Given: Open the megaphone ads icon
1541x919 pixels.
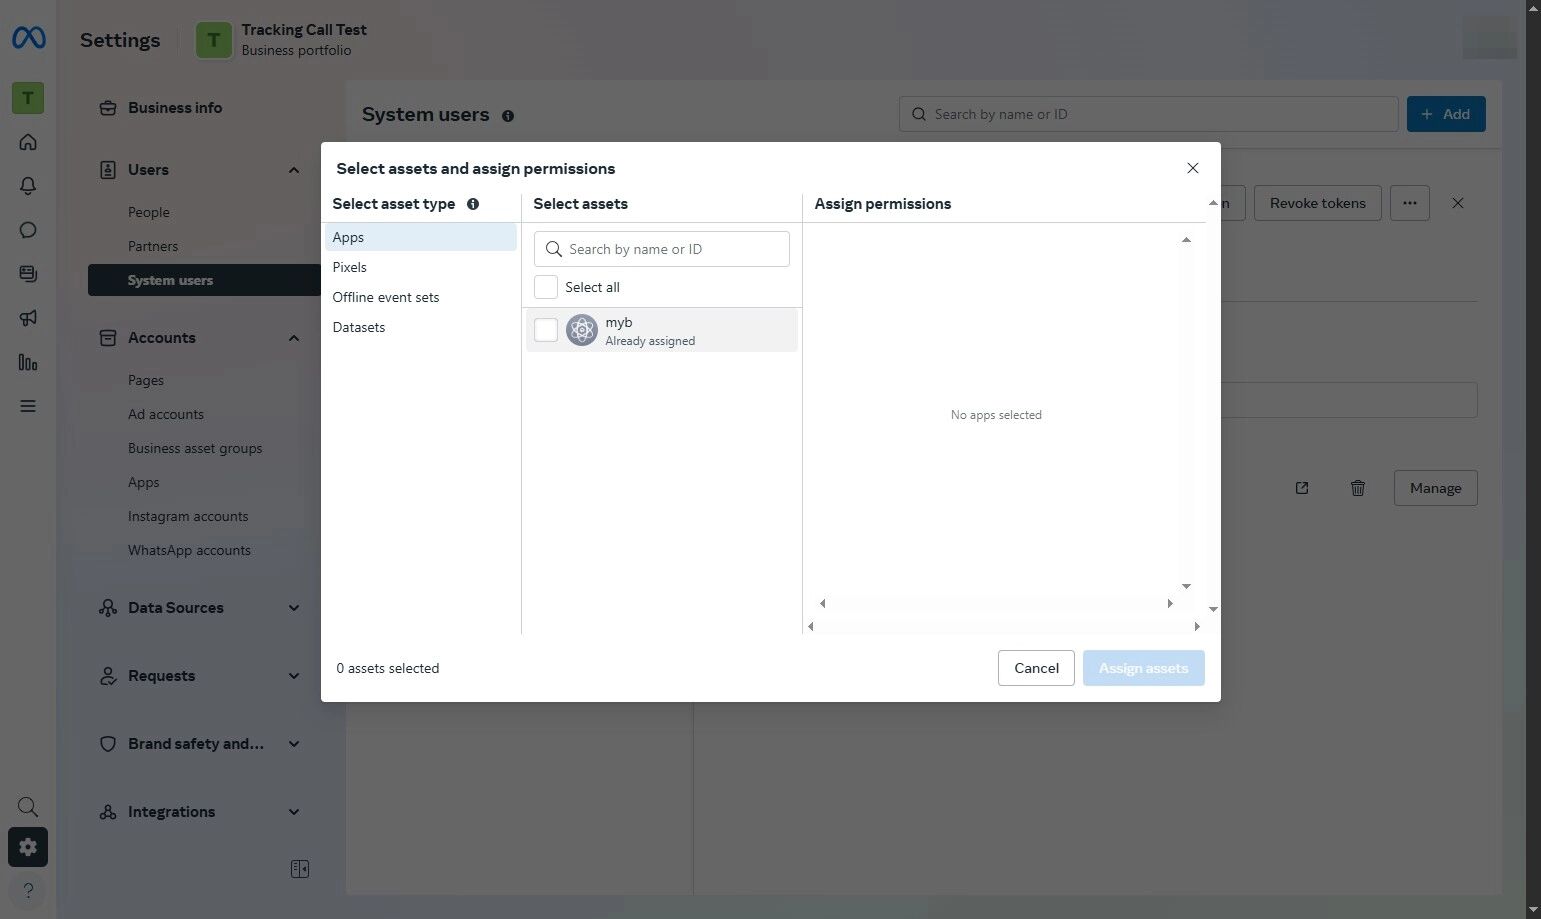Looking at the screenshot, I should 28,318.
